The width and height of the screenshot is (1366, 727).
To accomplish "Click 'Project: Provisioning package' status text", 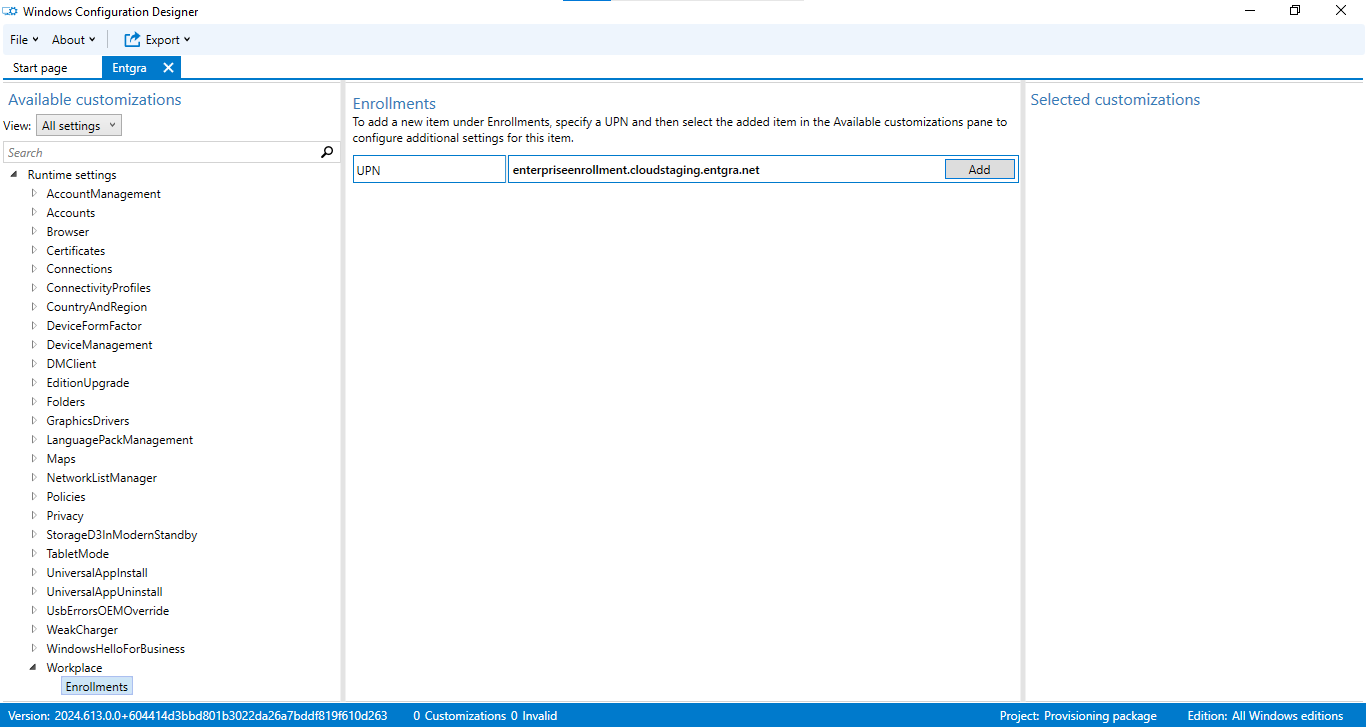I will pos(1078,716).
